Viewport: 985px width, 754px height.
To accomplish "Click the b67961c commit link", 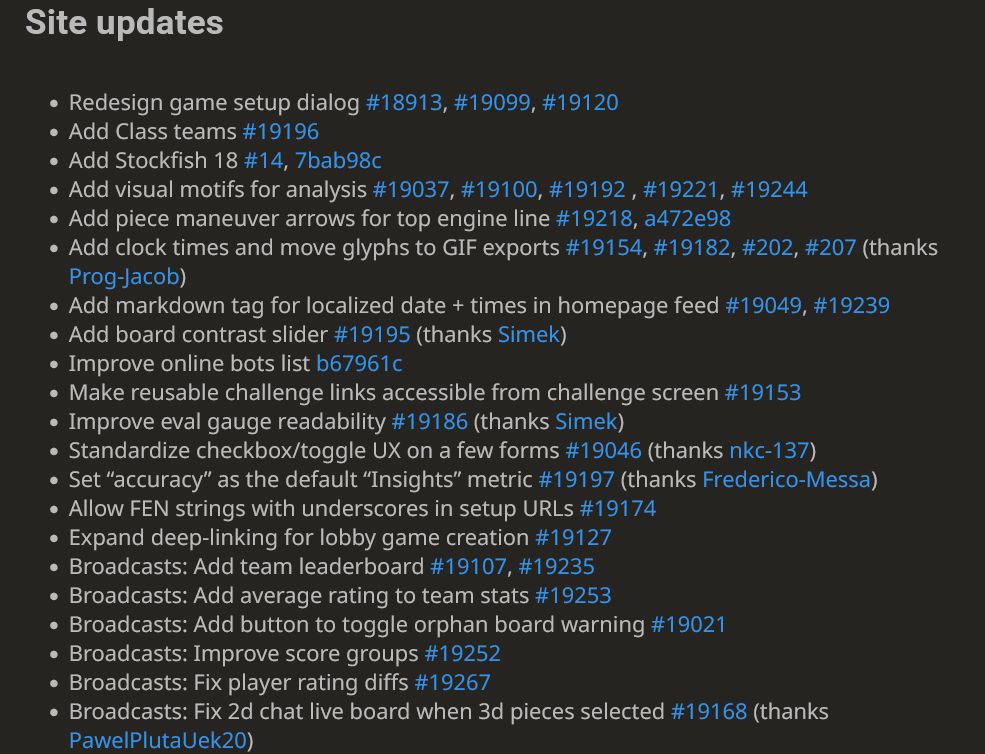I will [359, 363].
